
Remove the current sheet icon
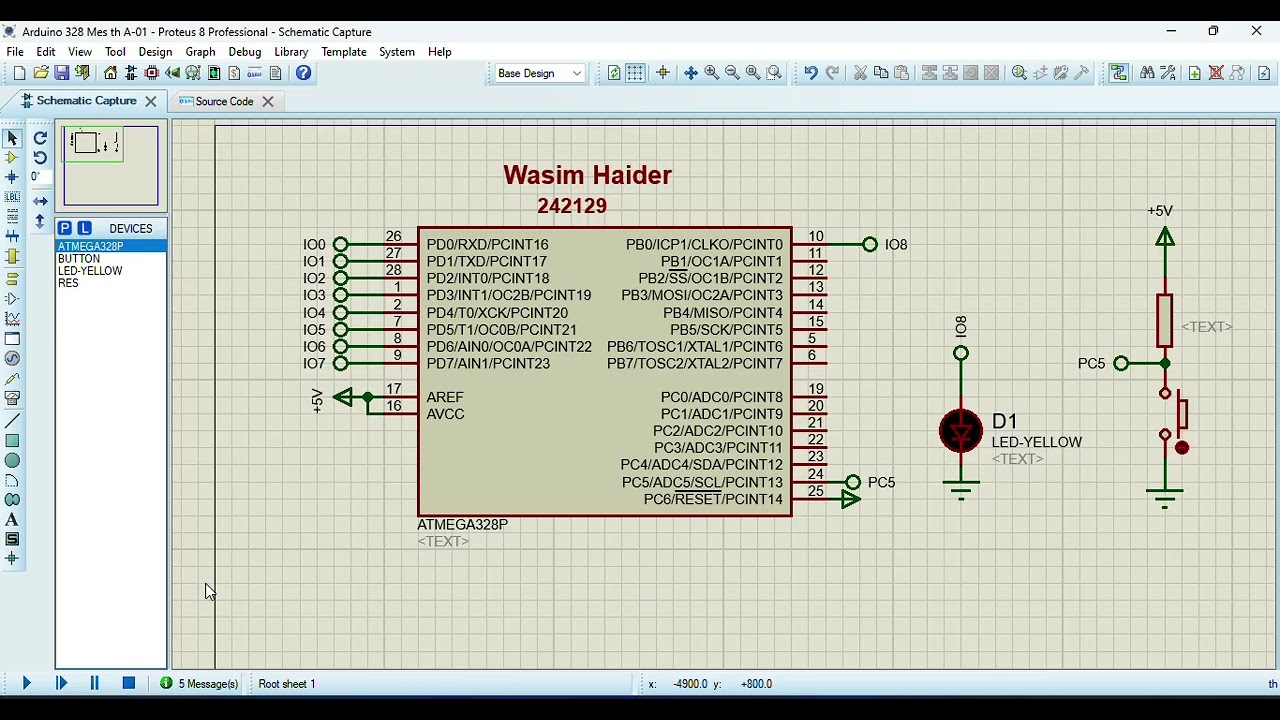(1216, 73)
